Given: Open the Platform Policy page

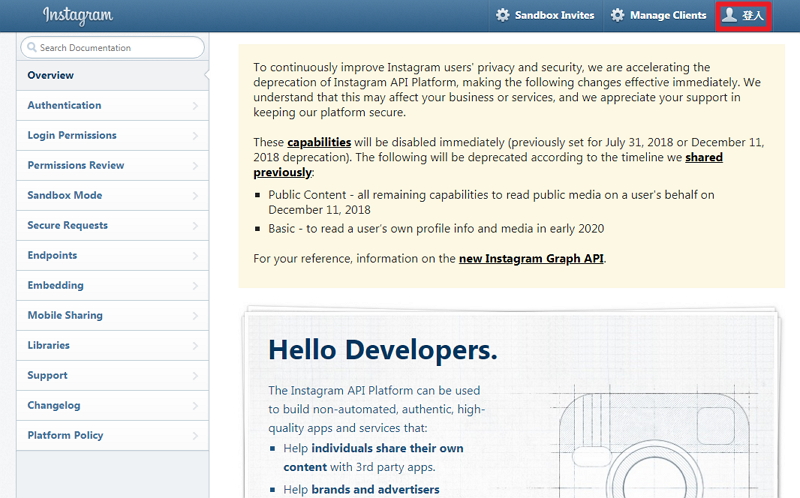Looking at the screenshot, I should tap(112, 436).
